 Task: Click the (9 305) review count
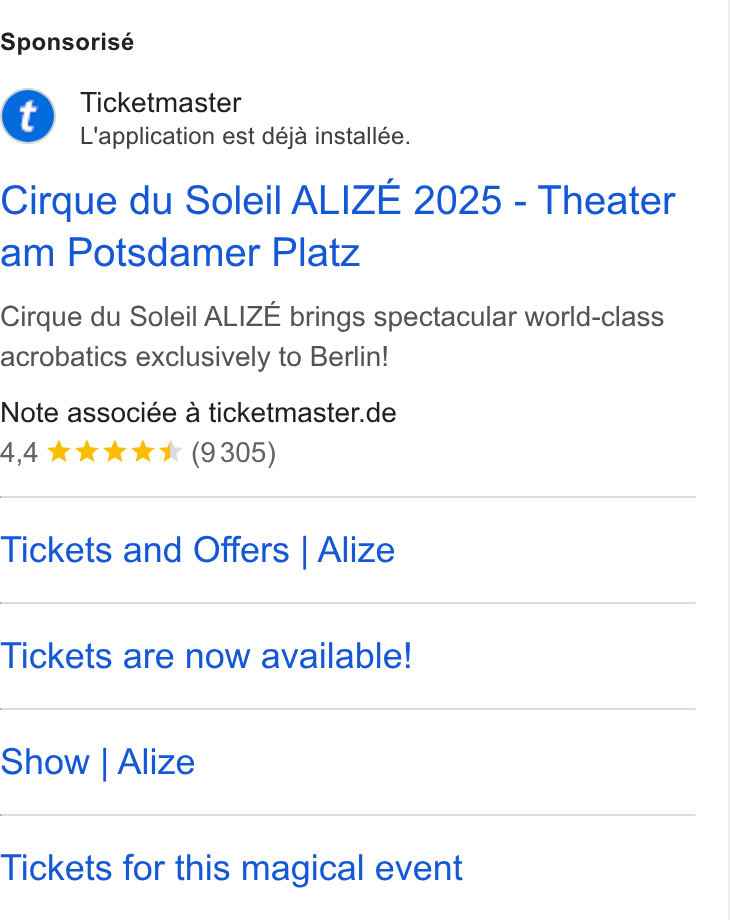point(234,453)
